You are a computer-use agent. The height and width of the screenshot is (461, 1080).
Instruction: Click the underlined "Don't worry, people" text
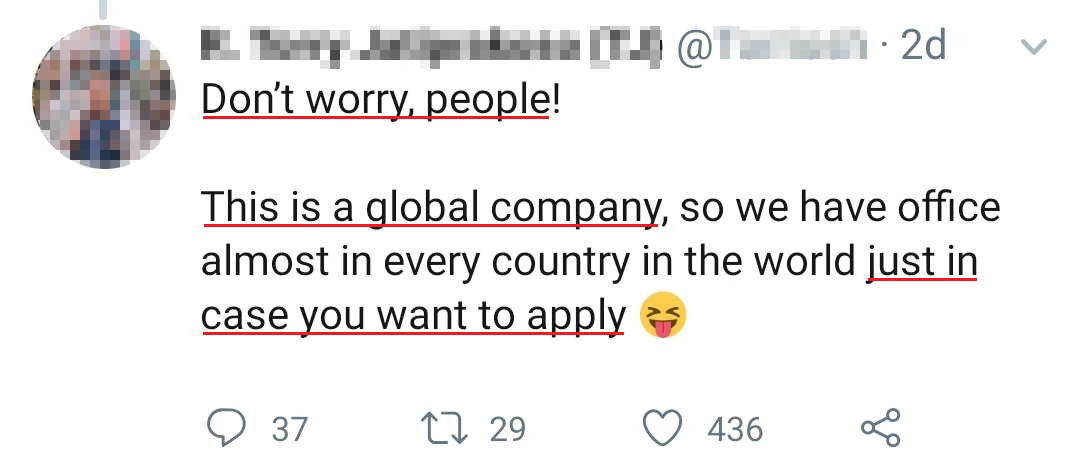pyautogui.click(x=375, y=100)
